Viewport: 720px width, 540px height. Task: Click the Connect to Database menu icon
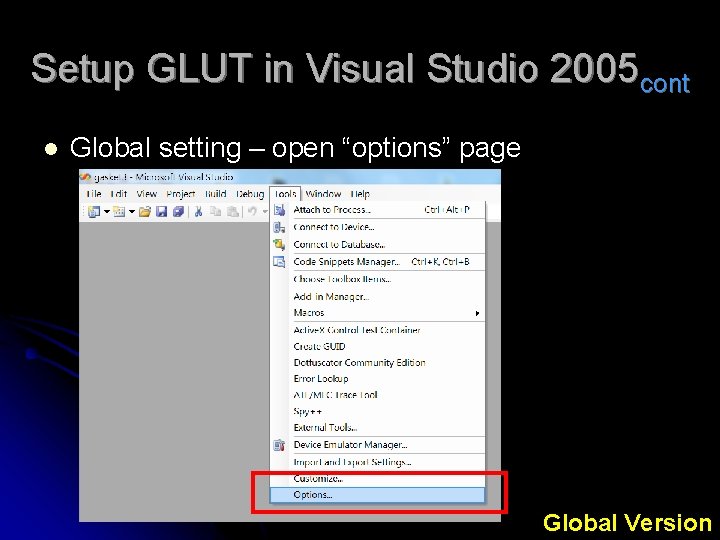(279, 245)
